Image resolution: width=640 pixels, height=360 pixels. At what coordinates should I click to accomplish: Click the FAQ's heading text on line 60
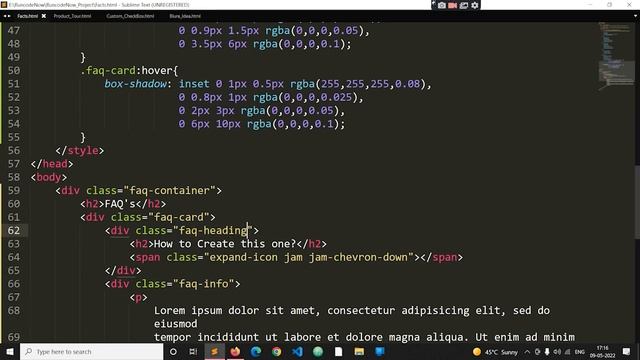[x=120, y=204]
